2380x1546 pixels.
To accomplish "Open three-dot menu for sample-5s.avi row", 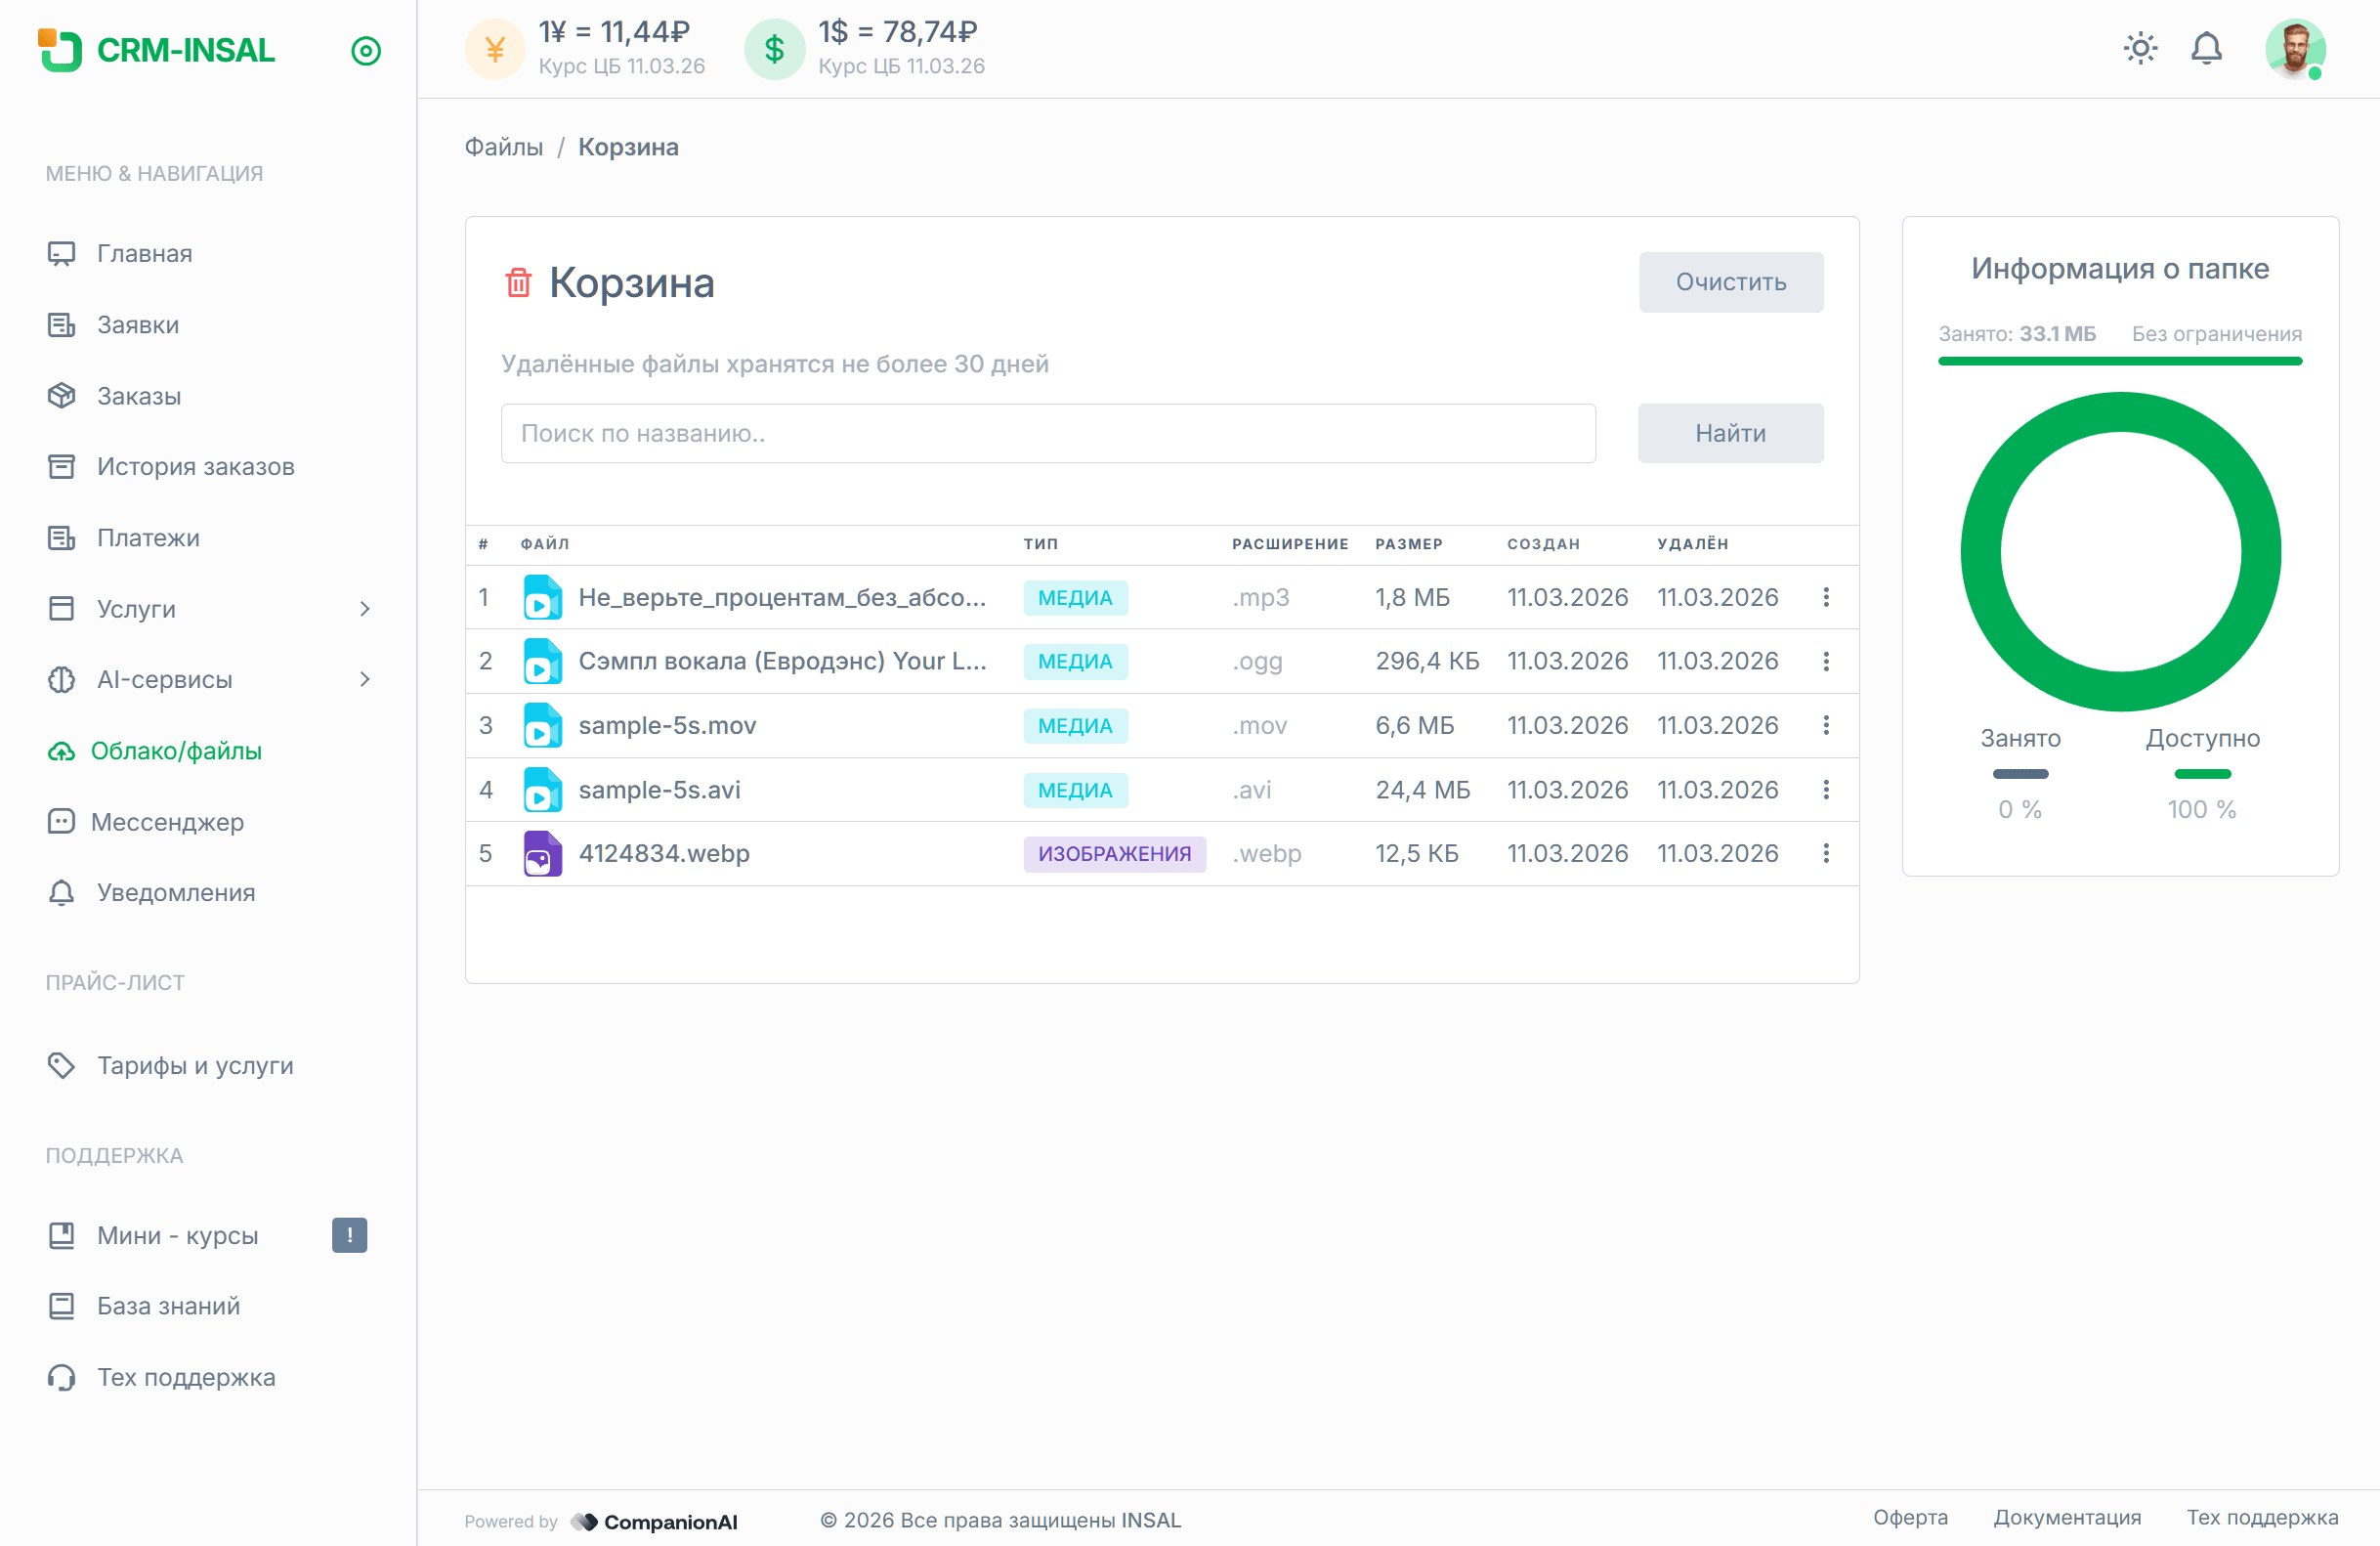I will 1826,790.
